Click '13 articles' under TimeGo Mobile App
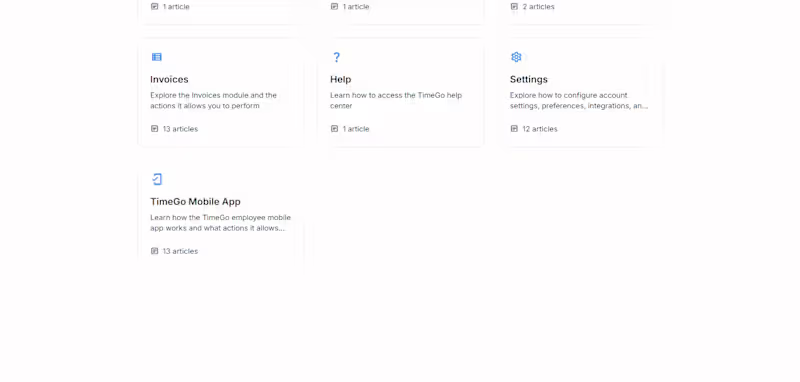 pyautogui.click(x=180, y=251)
